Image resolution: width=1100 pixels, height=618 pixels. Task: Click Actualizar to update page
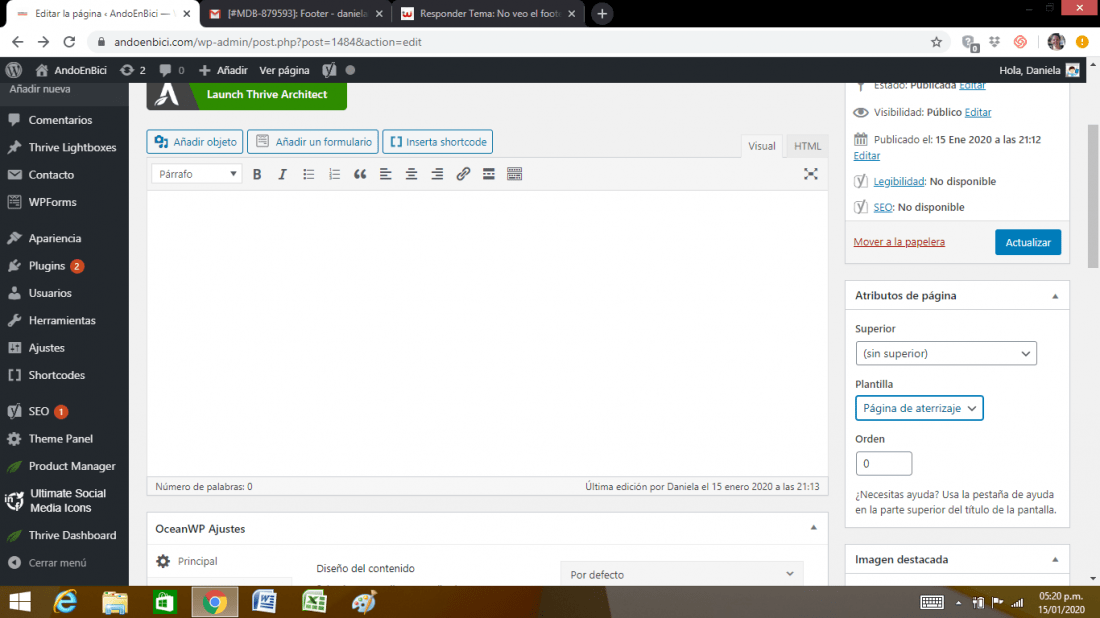pos(1028,242)
